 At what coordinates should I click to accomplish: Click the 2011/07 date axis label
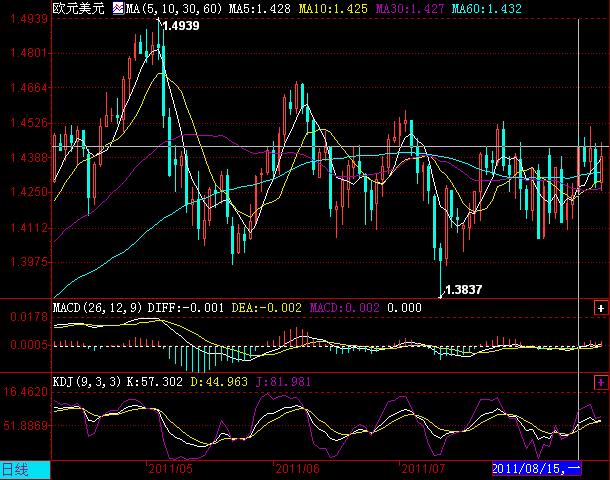(423, 469)
